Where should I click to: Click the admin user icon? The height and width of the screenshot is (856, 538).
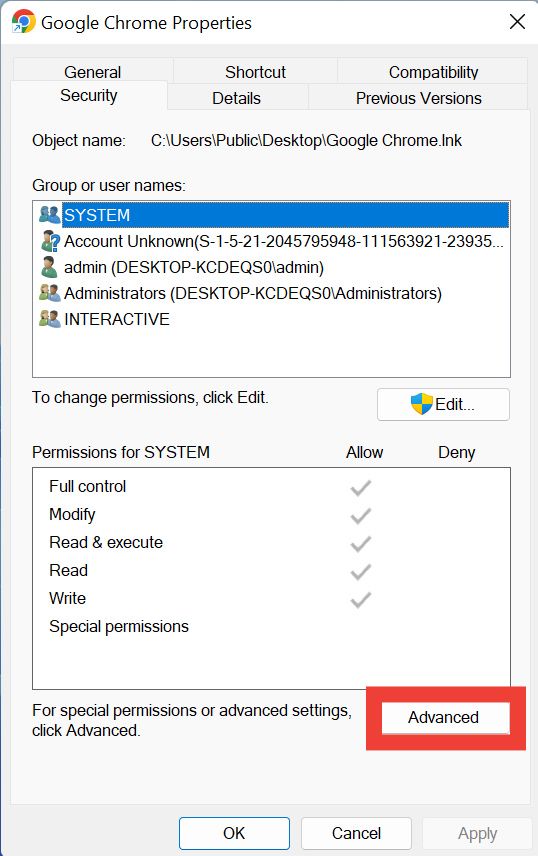tap(49, 267)
